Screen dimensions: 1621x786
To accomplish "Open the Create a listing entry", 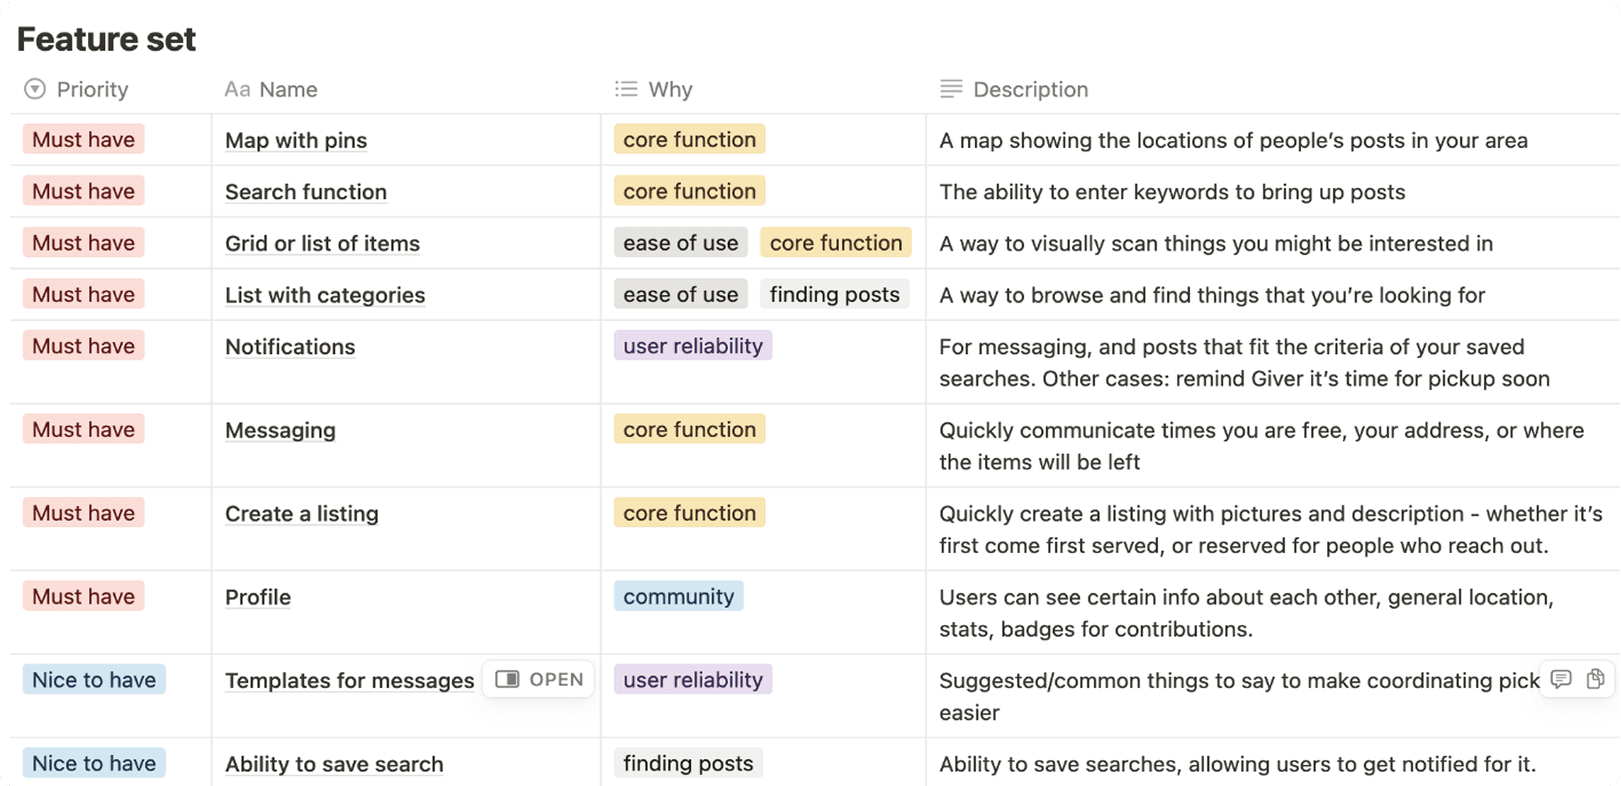I will [x=302, y=514].
